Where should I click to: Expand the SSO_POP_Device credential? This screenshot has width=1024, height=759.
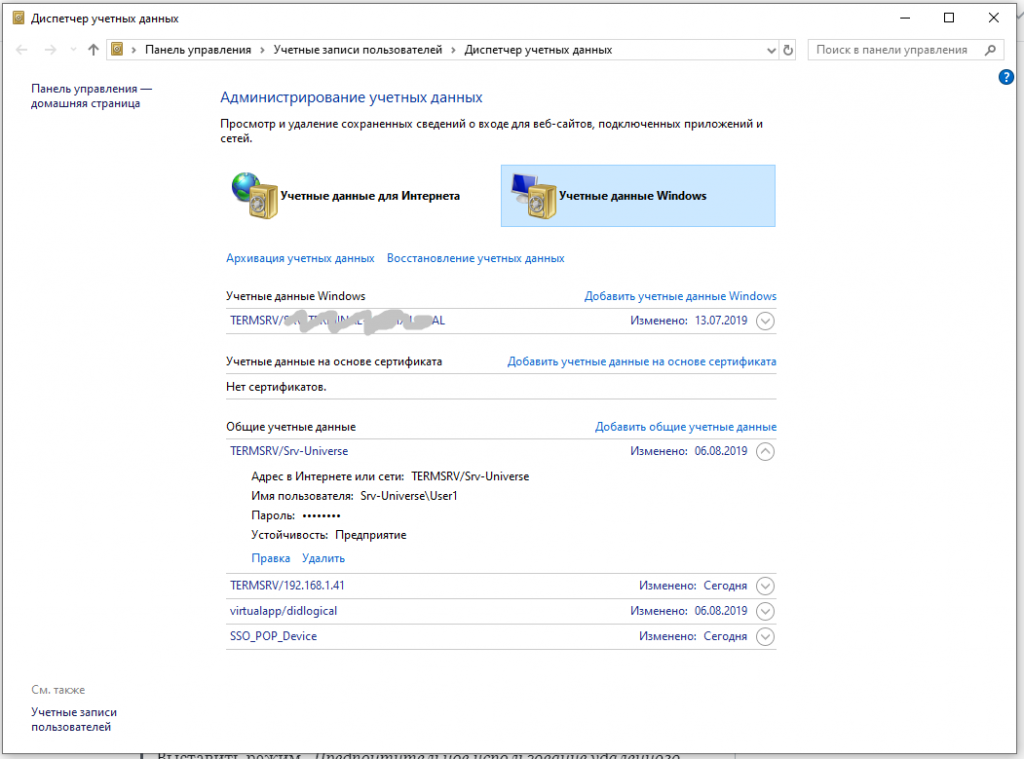coord(765,636)
